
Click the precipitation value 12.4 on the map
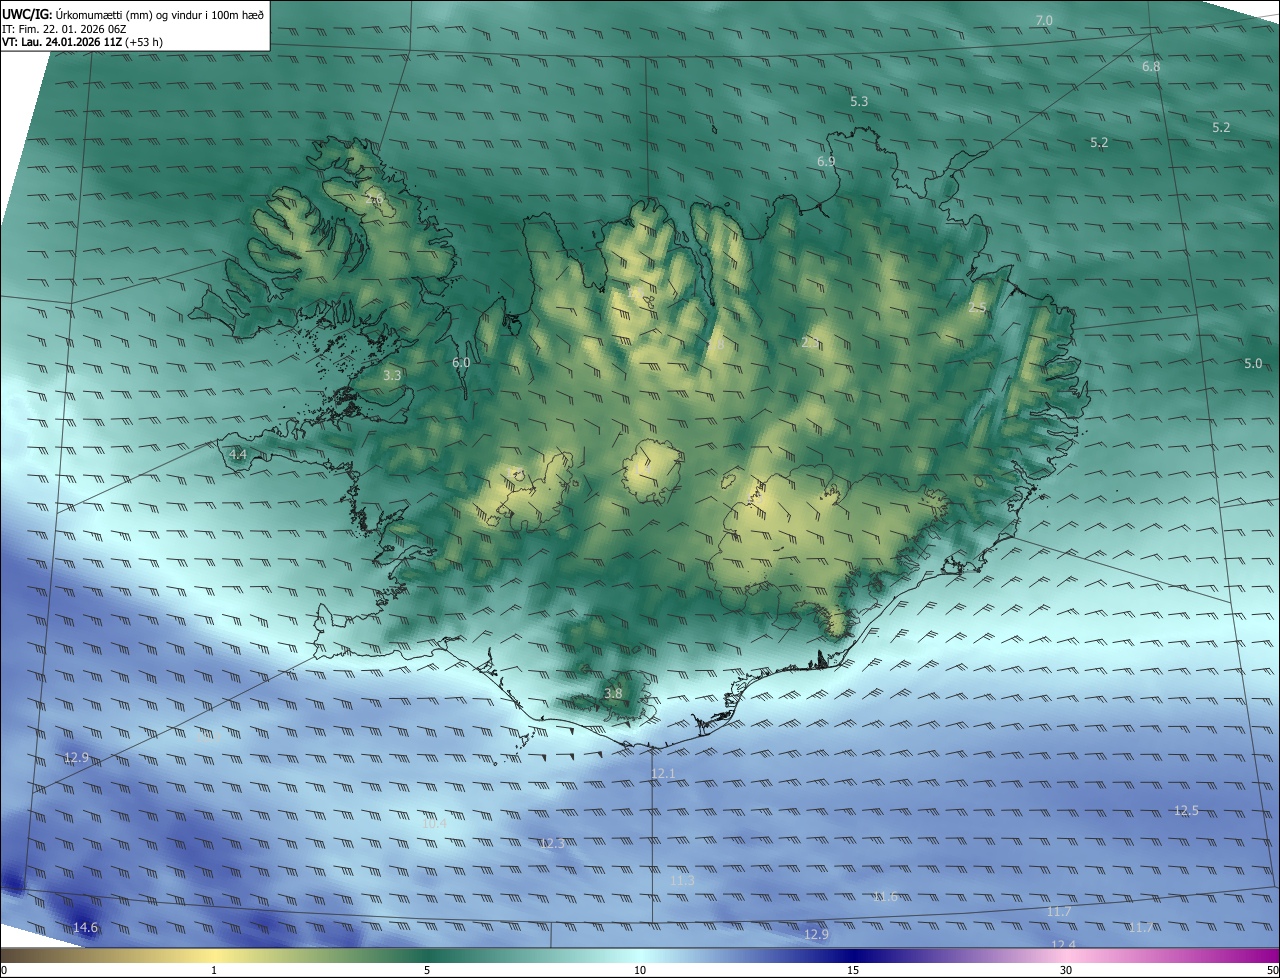pyautogui.click(x=1063, y=945)
